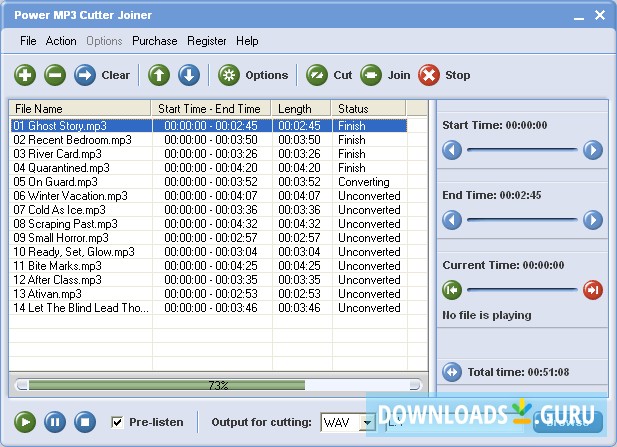Move selected file down with blue arrow

pyautogui.click(x=189, y=75)
